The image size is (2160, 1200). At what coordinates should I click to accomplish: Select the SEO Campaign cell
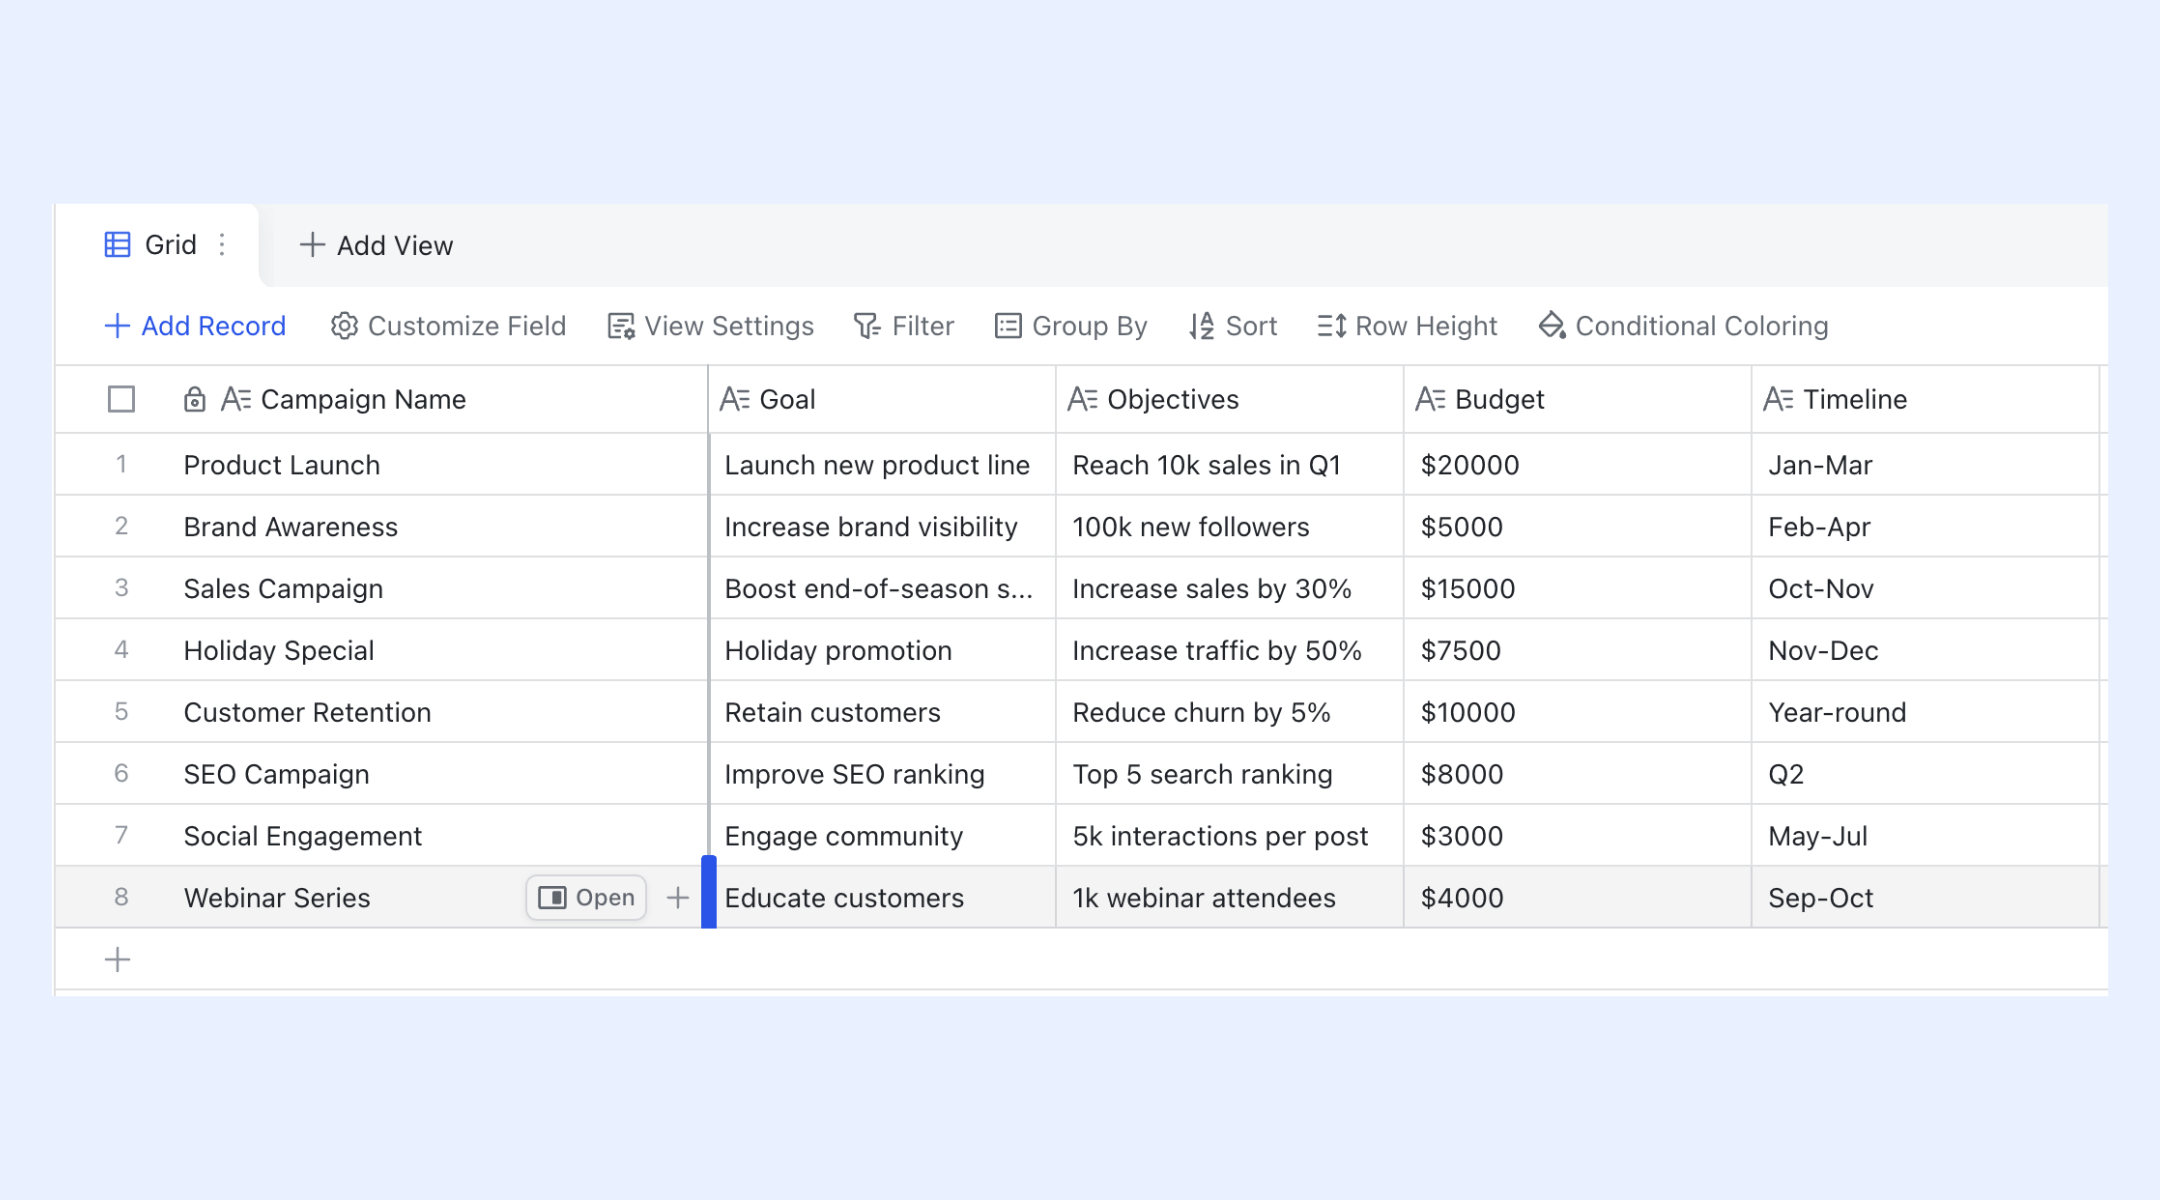coord(436,775)
